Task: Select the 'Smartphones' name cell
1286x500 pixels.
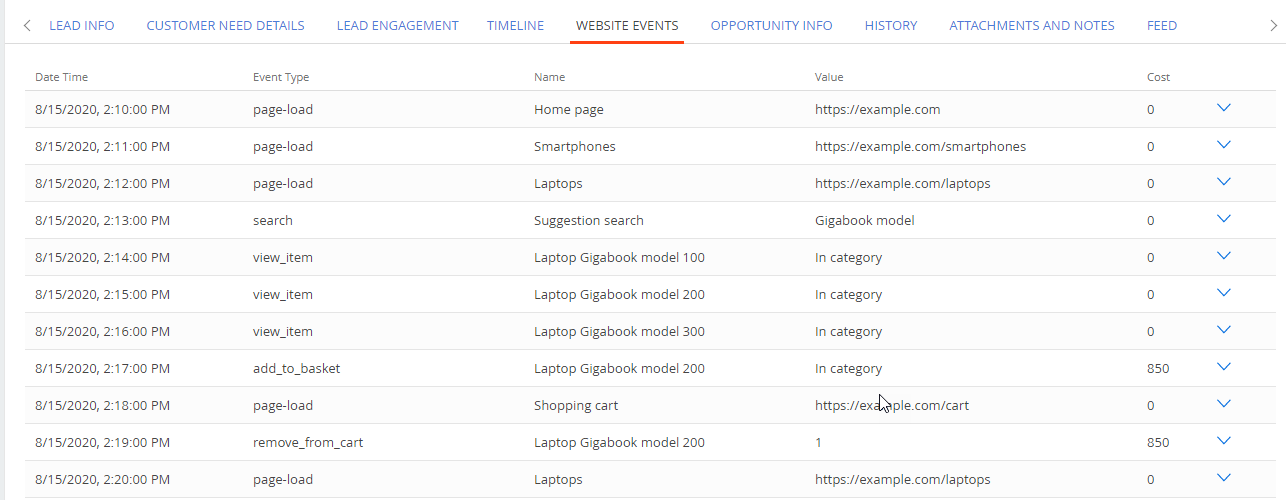Action: coord(575,147)
